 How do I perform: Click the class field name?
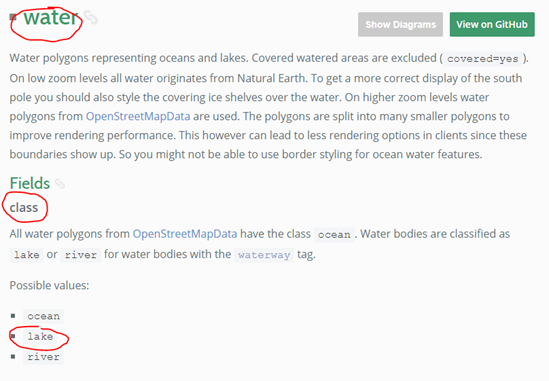point(24,208)
